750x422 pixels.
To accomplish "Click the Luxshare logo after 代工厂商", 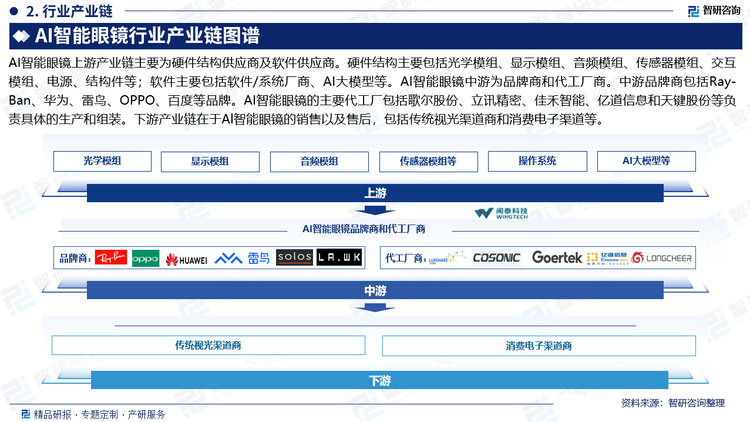I will click(446, 258).
